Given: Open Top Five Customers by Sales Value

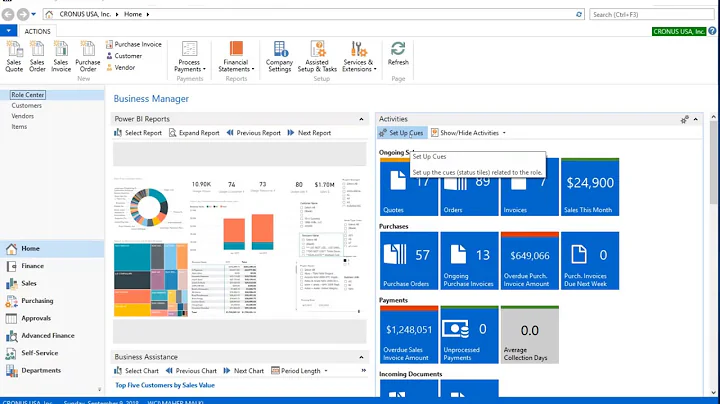Looking at the screenshot, I should click(x=165, y=385).
